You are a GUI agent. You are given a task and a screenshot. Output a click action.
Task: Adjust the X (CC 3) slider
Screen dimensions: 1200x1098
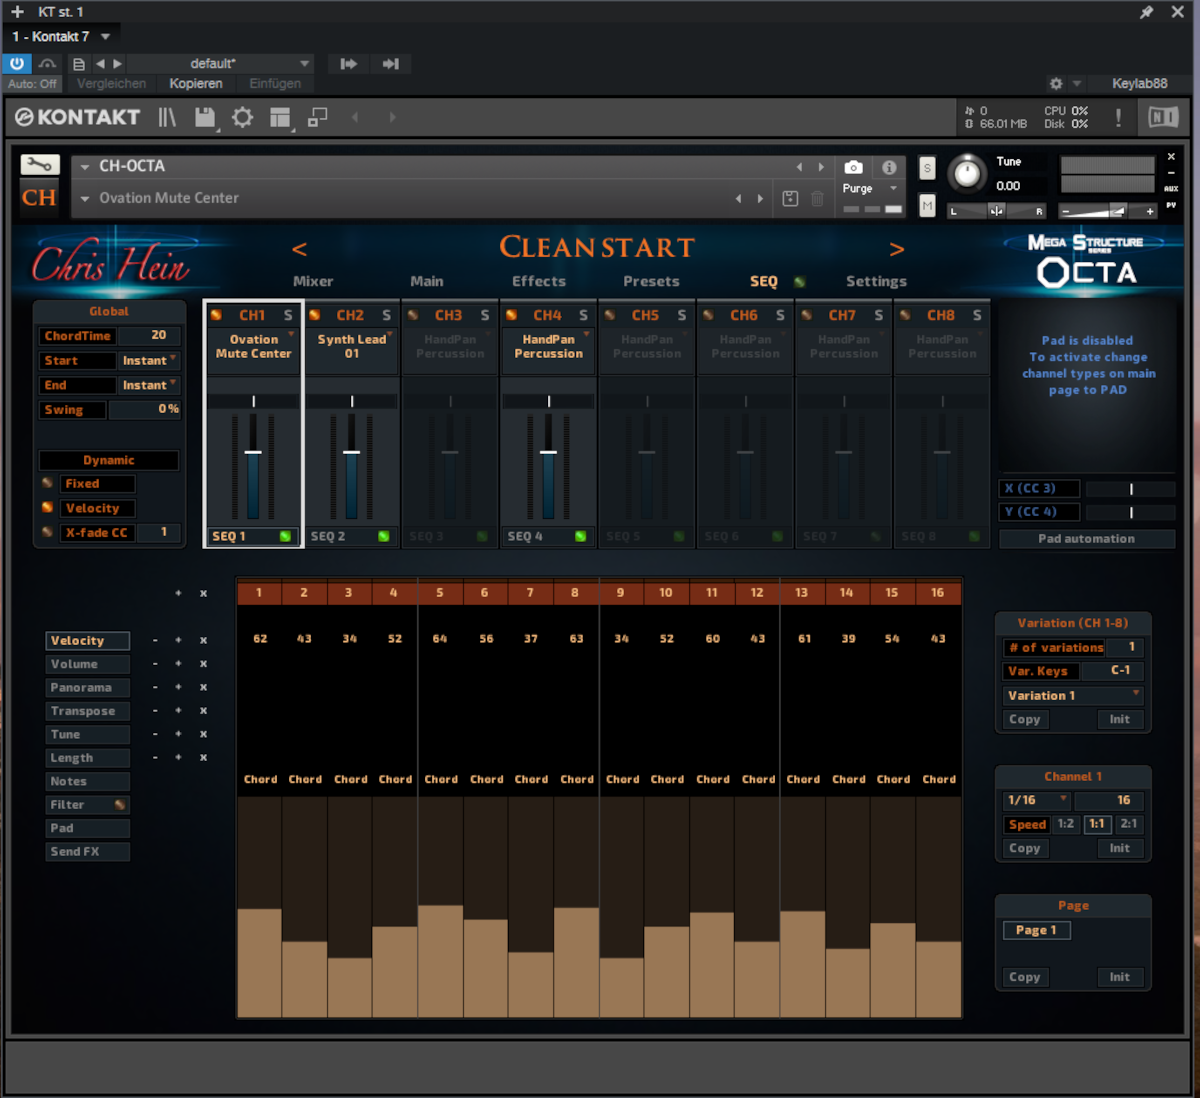1131,489
